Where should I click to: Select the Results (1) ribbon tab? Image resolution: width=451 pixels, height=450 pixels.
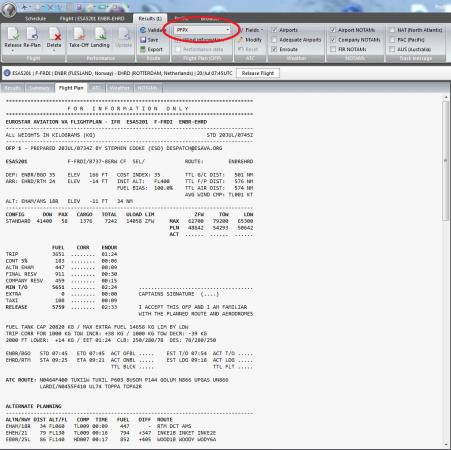[x=150, y=19]
